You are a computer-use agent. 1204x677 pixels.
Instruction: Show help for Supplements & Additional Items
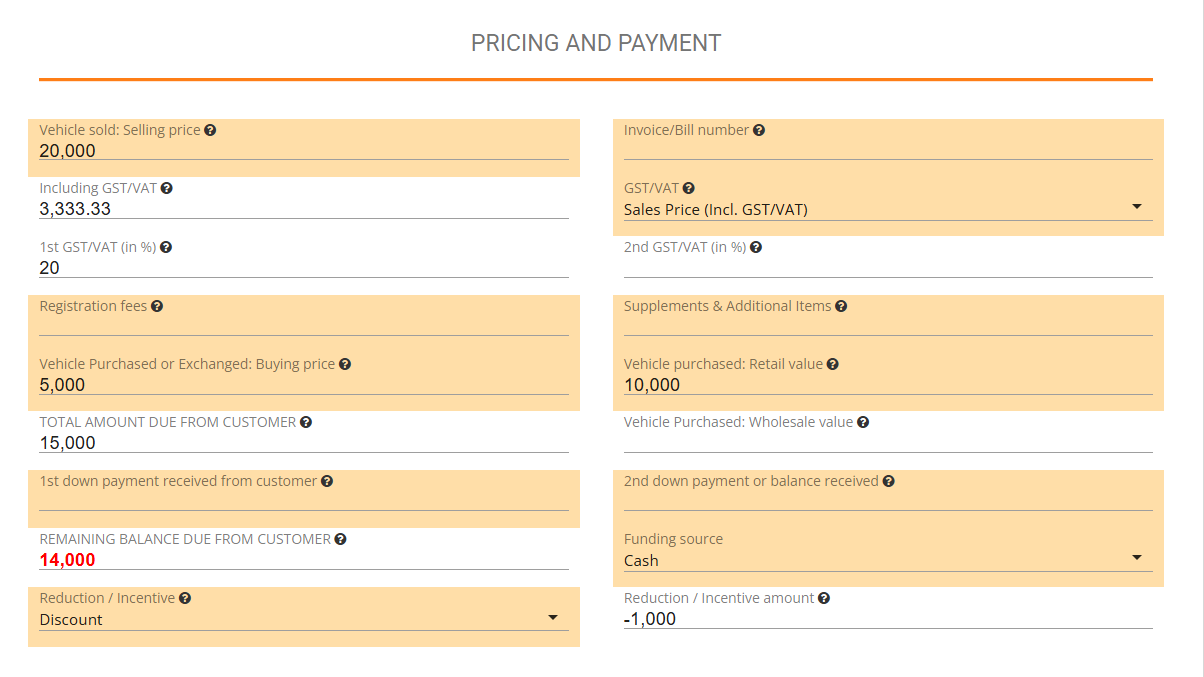[x=841, y=306]
